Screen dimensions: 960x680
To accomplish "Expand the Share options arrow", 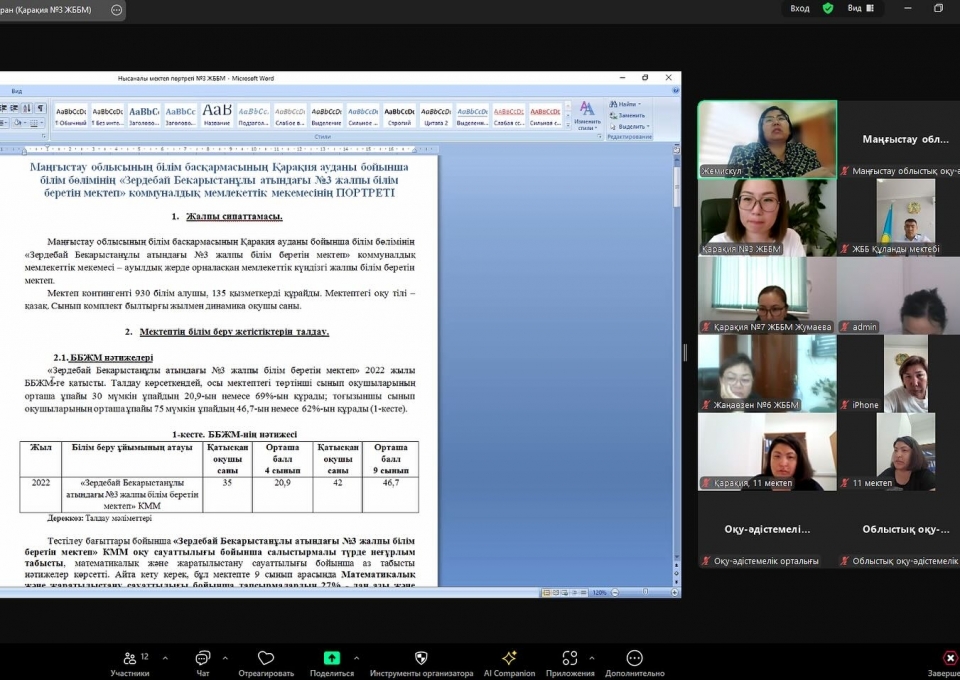I will click(x=356, y=658).
